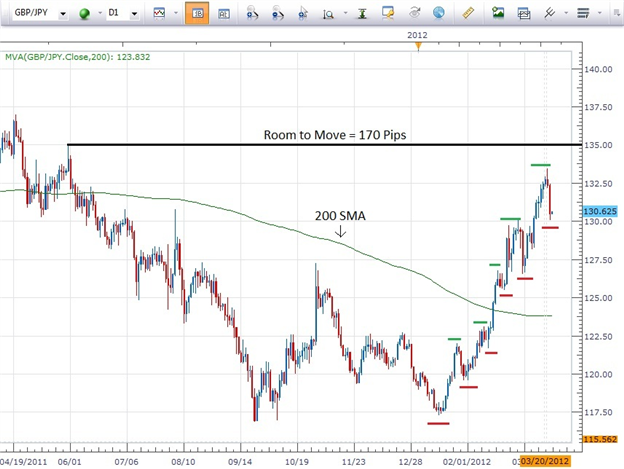Click the 12/28 date axis label
Screen dimensions: 624x469
coord(410,462)
